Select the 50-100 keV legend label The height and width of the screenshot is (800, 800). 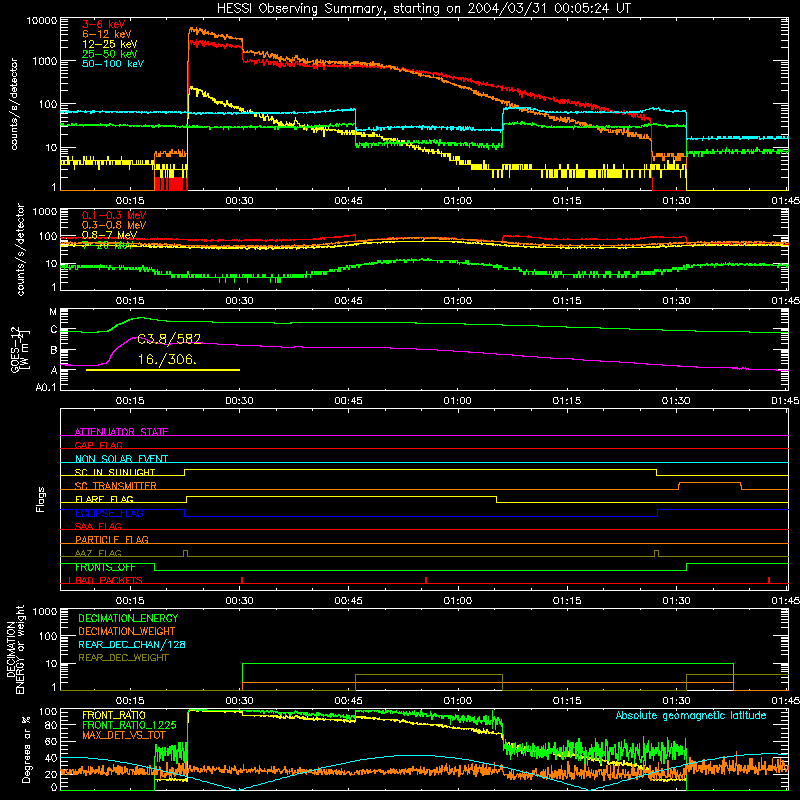pyautogui.click(x=113, y=63)
